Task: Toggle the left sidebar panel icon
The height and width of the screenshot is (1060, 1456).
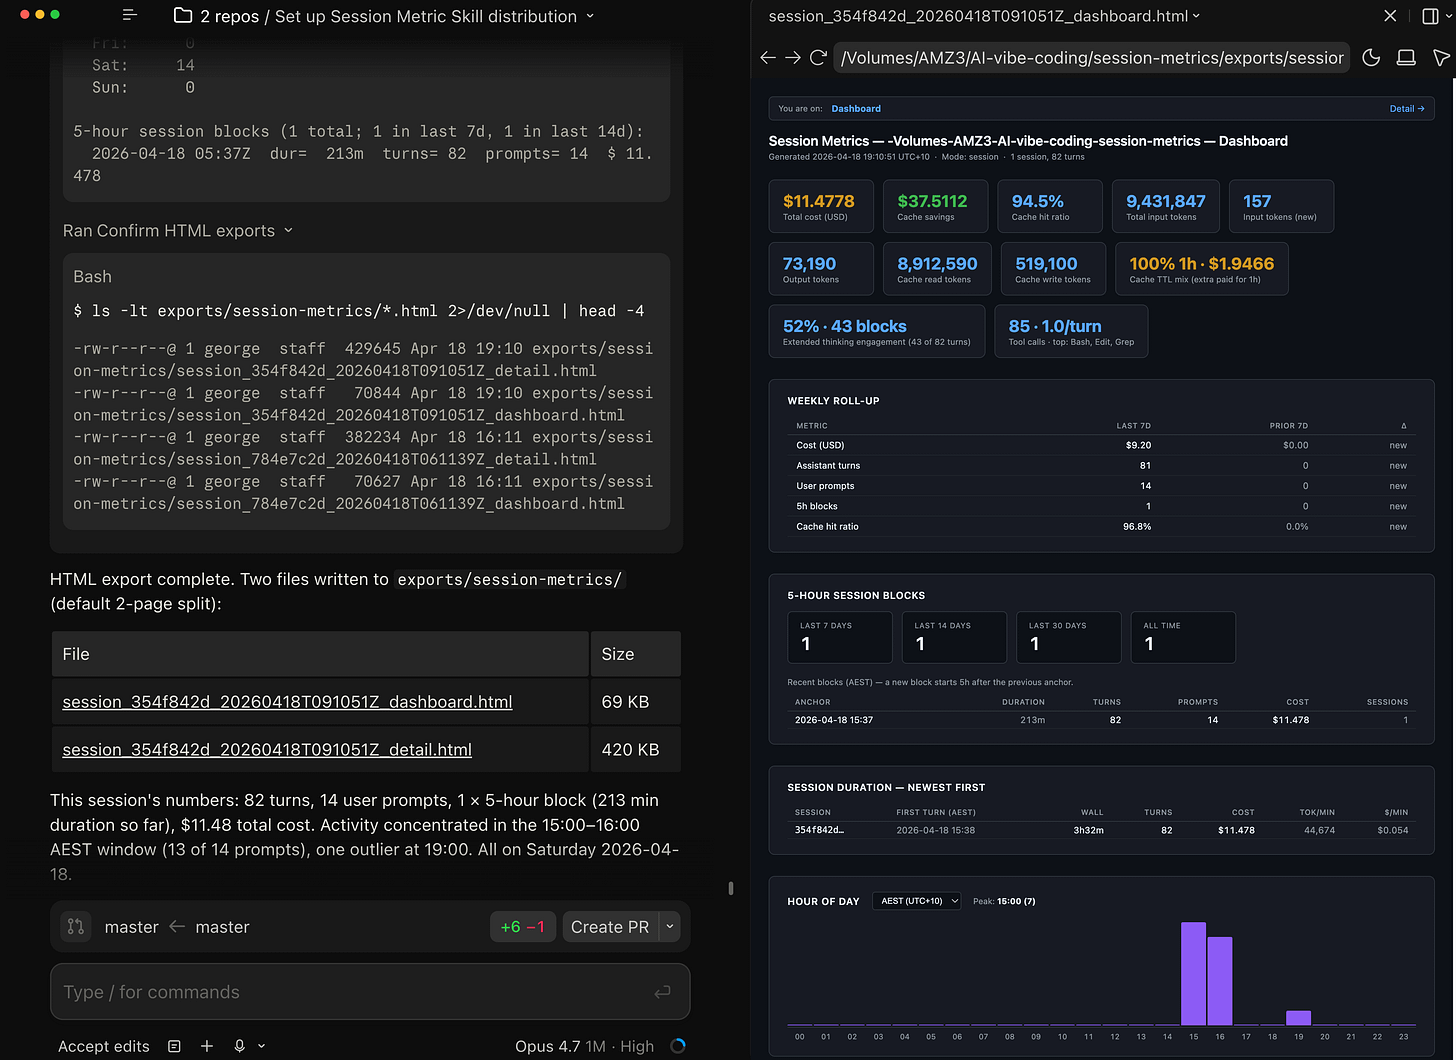Action: click(129, 16)
